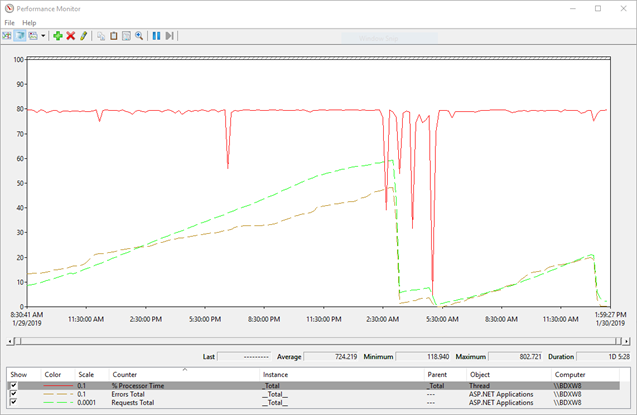The height and width of the screenshot is (415, 637).
Task: Click the time range scrollbar track
Action: click(318, 341)
